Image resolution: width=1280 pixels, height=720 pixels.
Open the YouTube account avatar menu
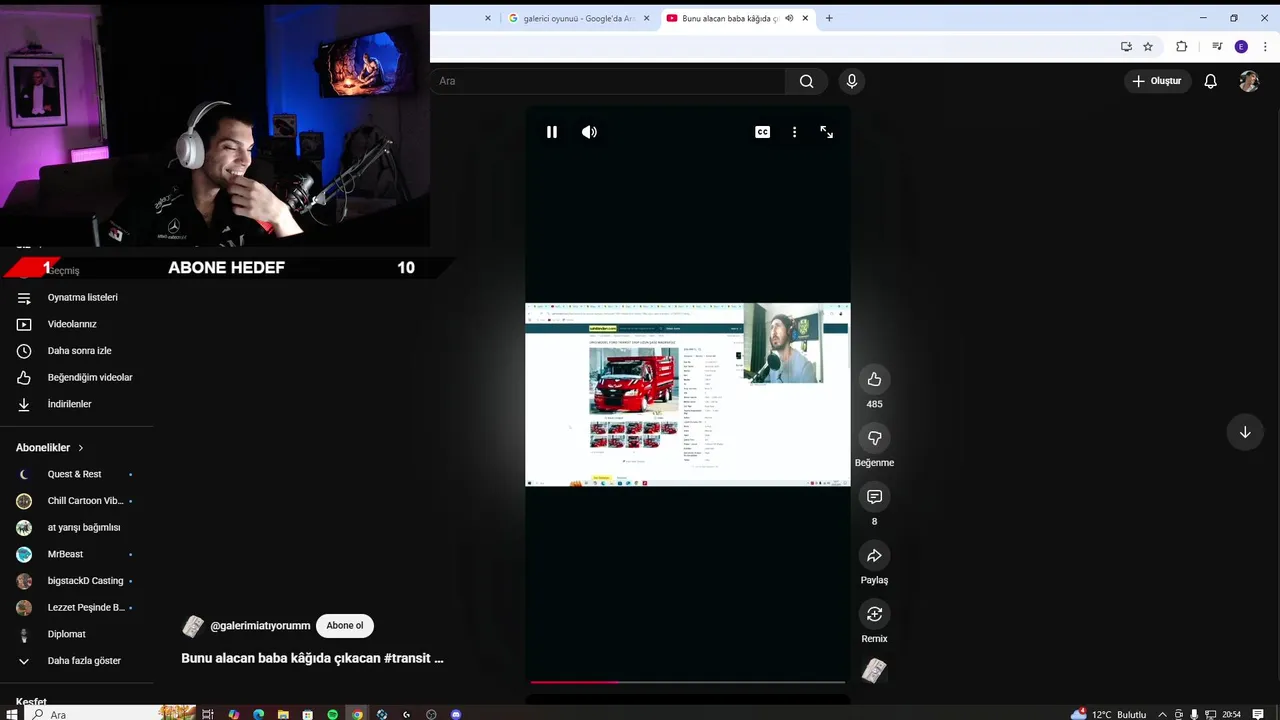pos(1249,81)
